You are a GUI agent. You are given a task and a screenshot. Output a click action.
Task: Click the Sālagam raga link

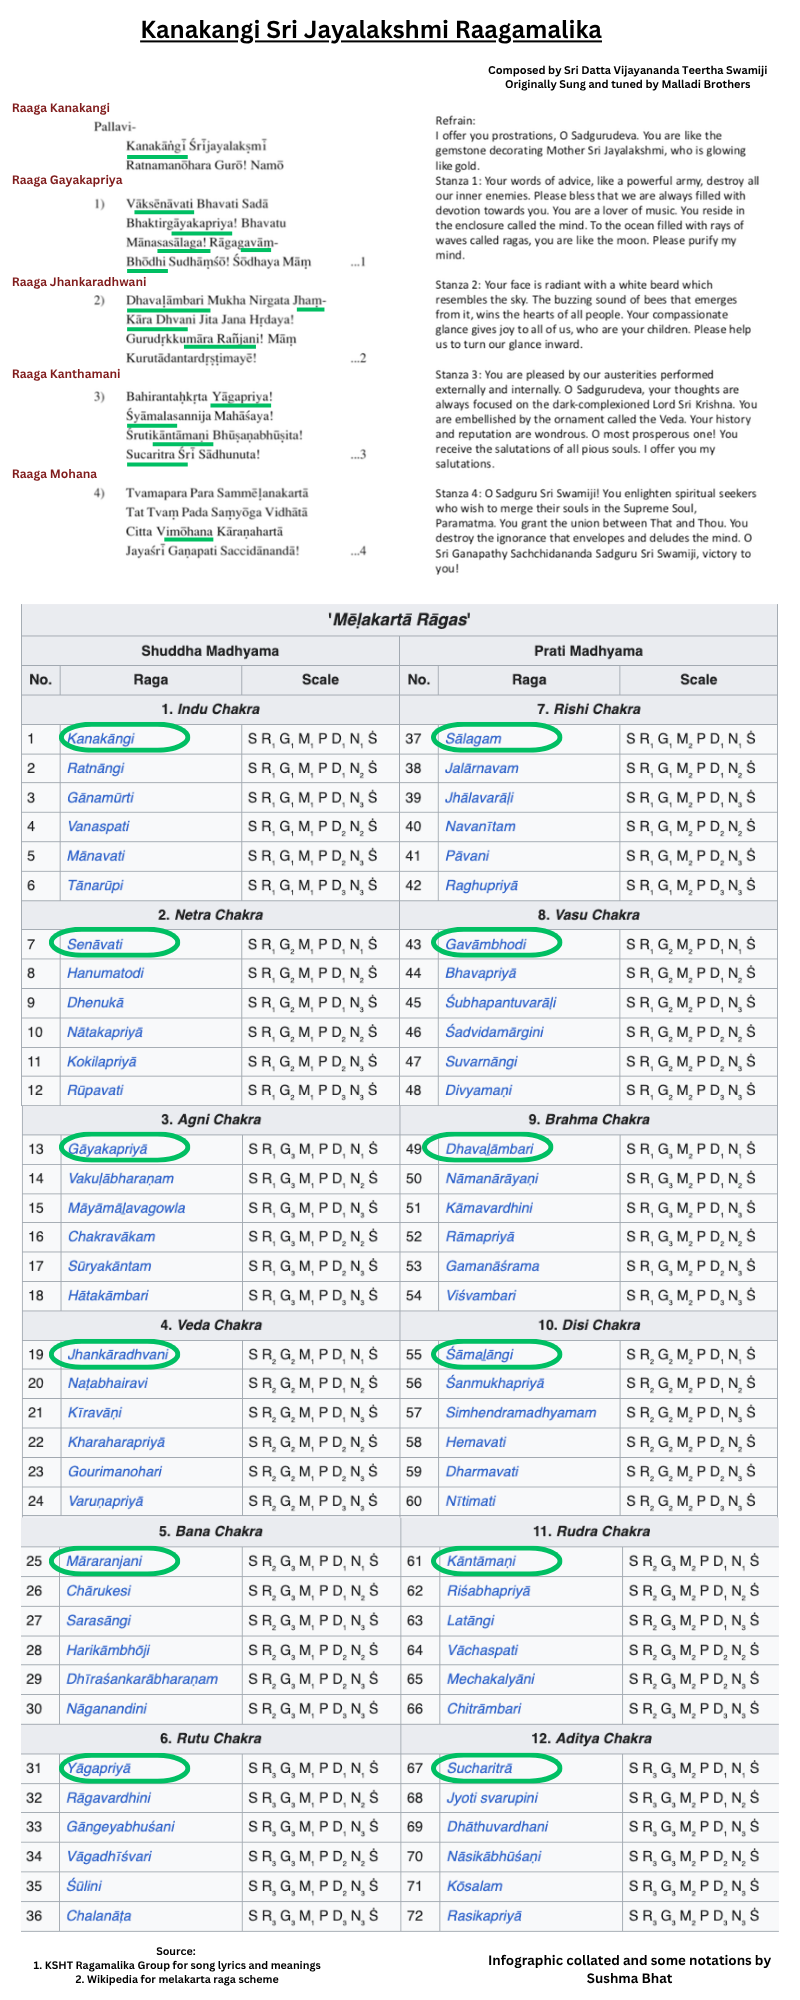tap(473, 739)
